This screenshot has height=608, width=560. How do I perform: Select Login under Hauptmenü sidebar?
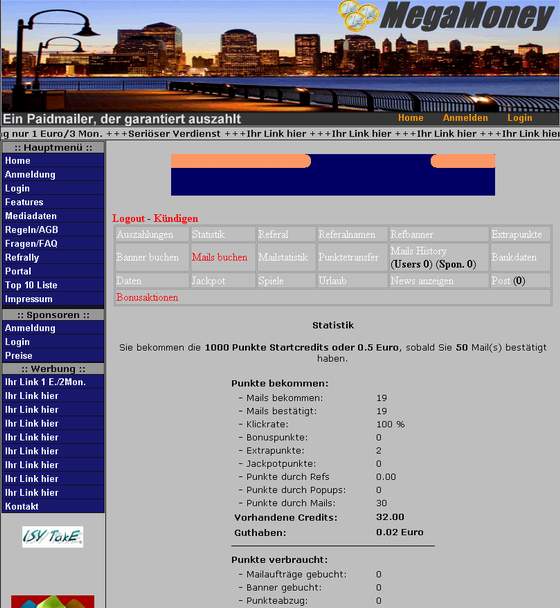point(17,188)
